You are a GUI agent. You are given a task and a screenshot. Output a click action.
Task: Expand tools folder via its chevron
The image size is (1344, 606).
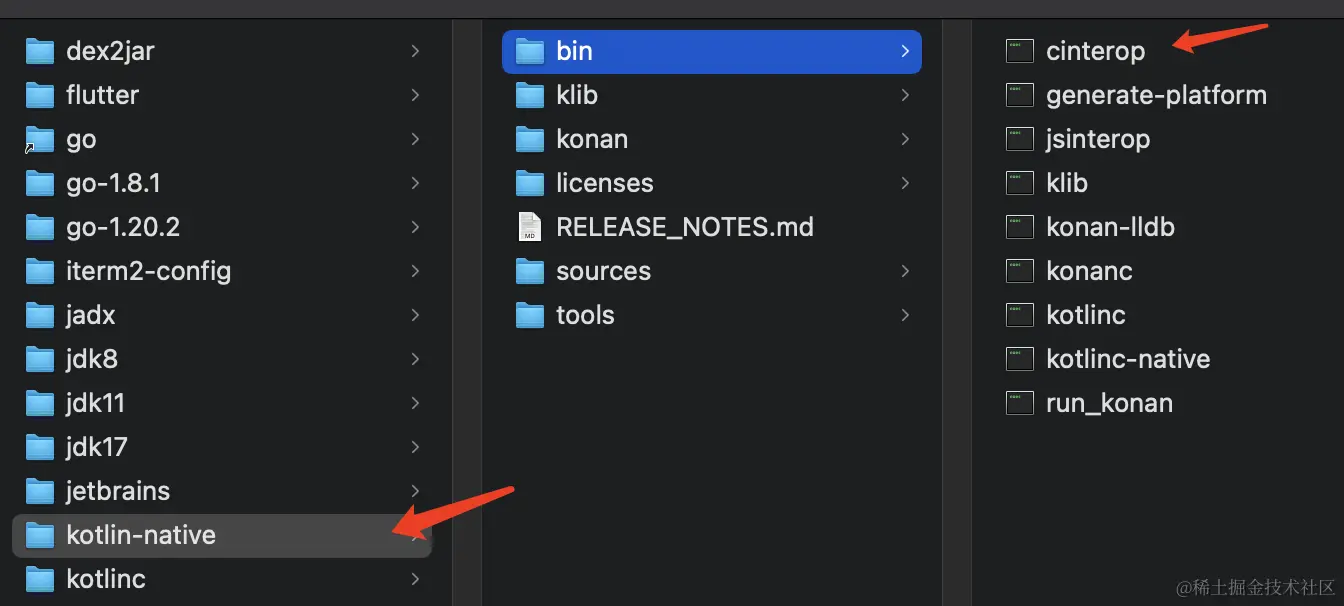905,315
